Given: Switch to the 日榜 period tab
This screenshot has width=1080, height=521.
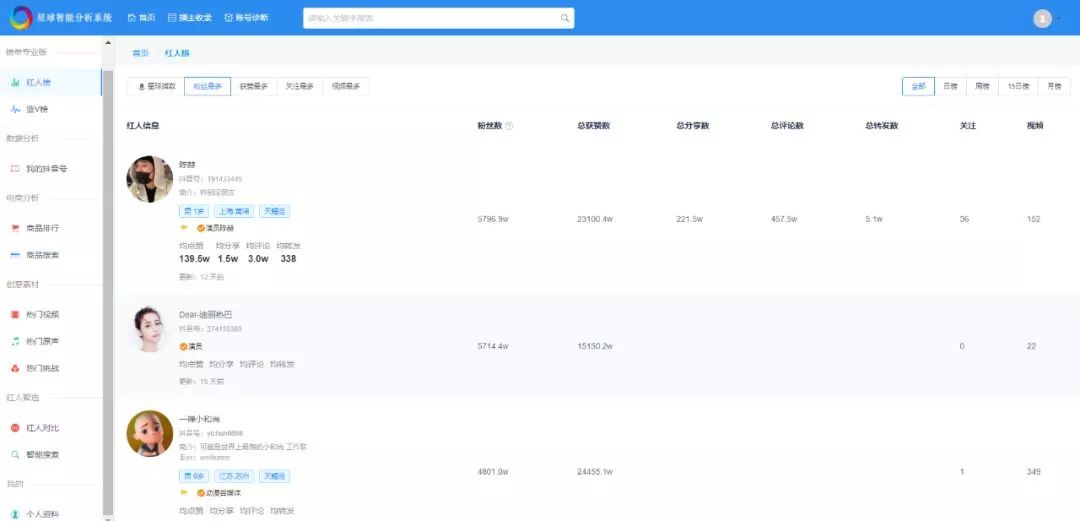Looking at the screenshot, I should 951,87.
